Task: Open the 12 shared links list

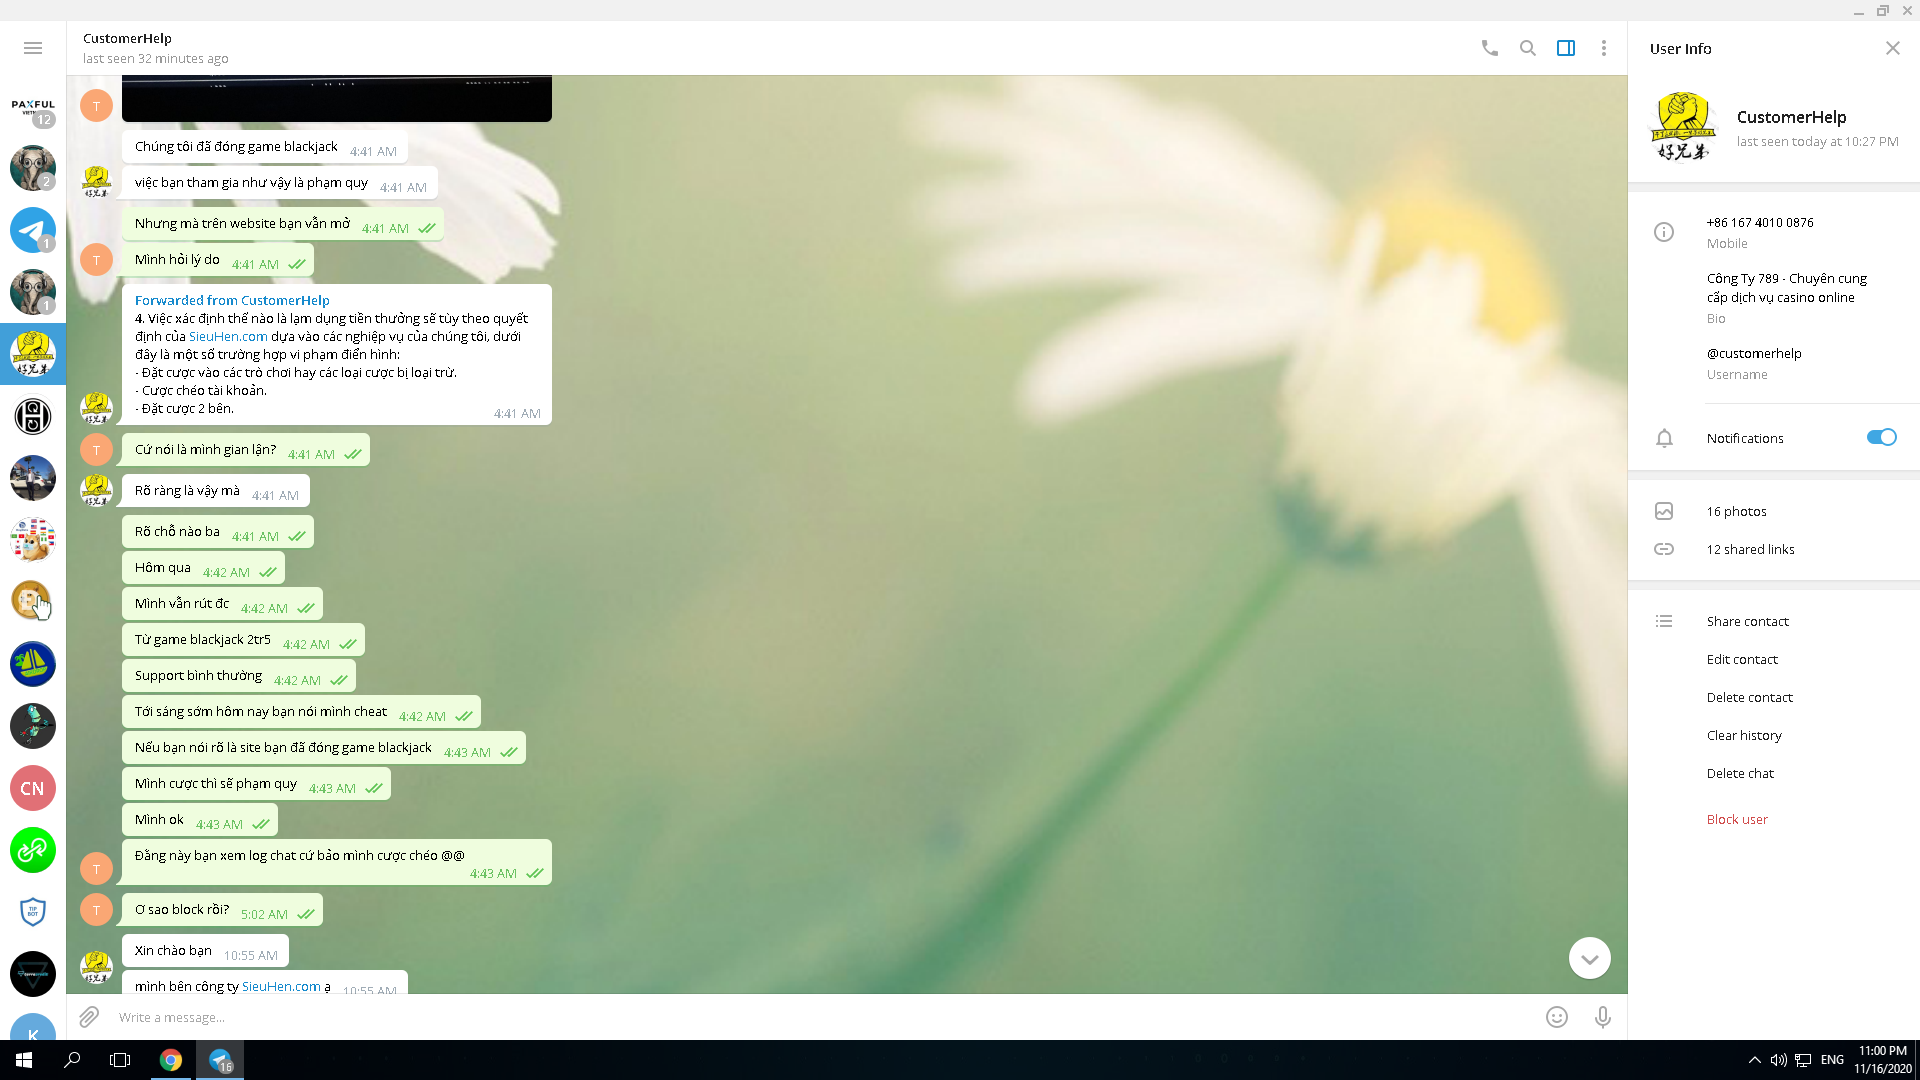Action: tap(1750, 549)
